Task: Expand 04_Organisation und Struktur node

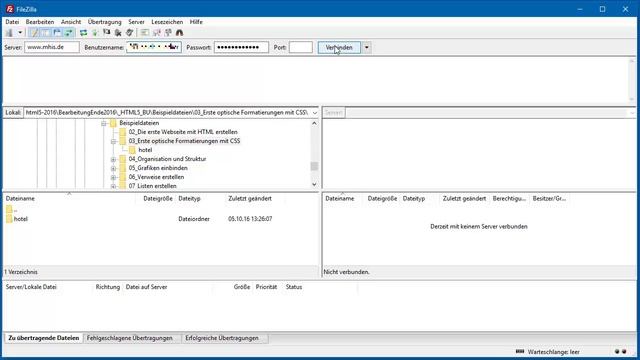Action: coord(113,159)
